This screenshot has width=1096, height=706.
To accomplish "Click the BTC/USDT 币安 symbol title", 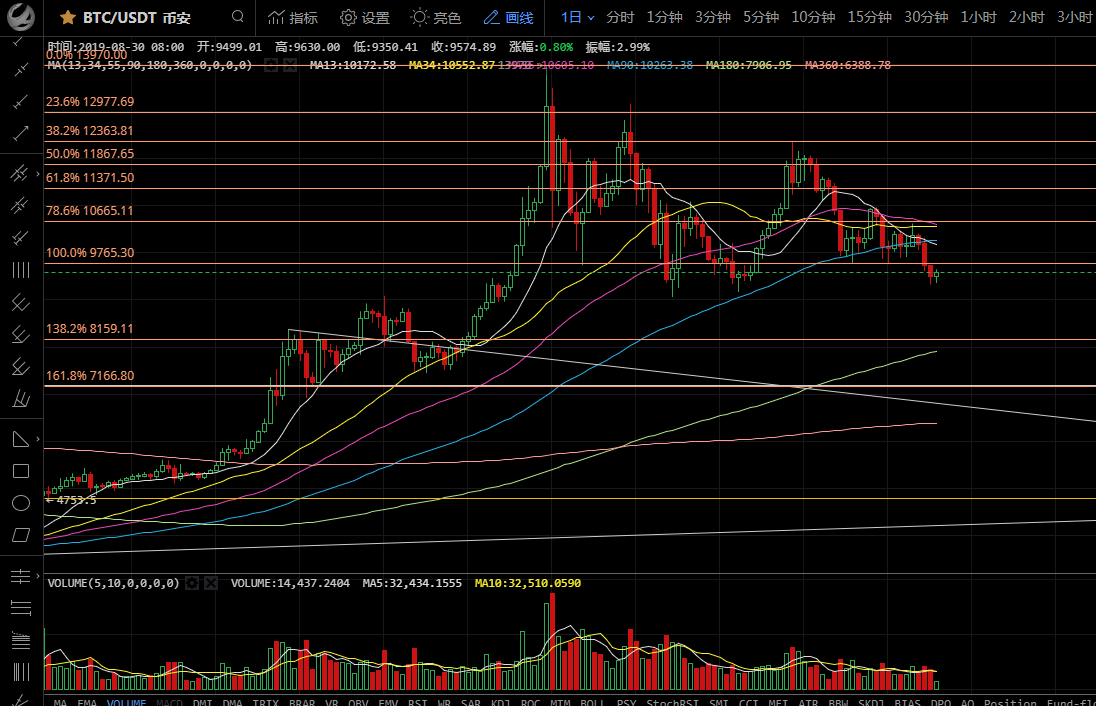I will (x=136, y=17).
